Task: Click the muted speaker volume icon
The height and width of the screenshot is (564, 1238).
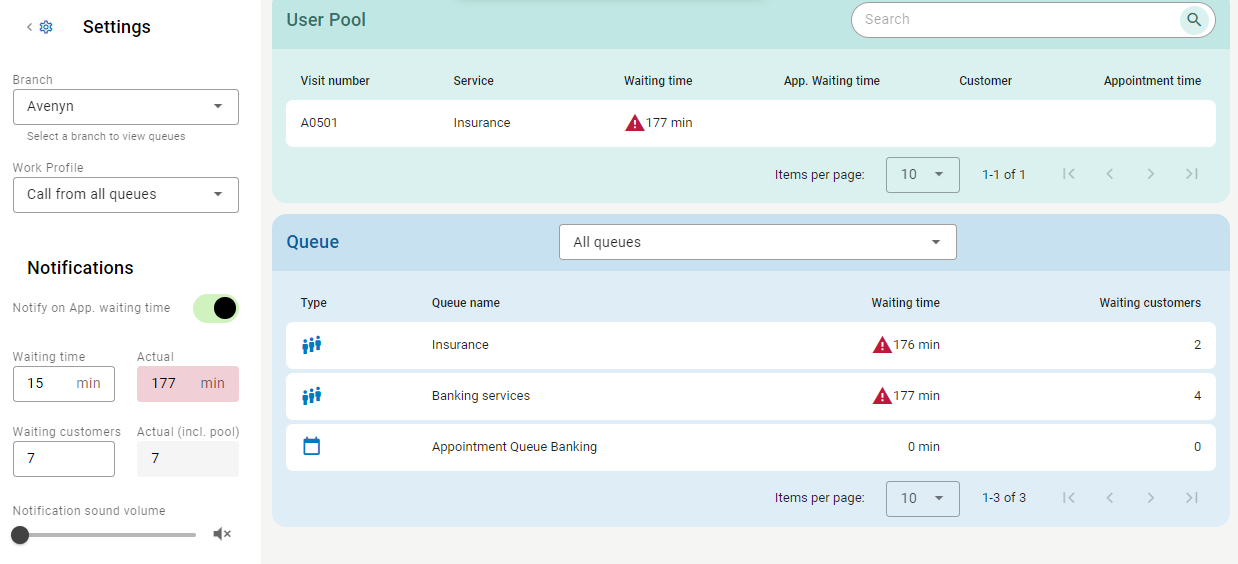Action: [222, 534]
